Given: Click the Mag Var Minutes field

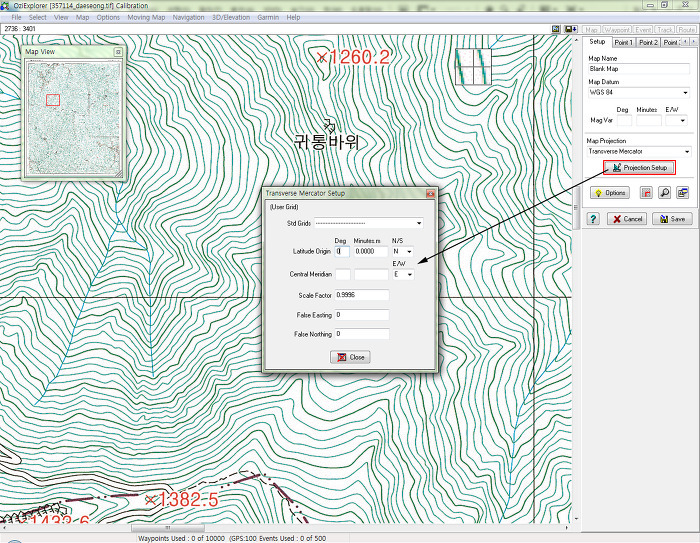Looking at the screenshot, I should [649, 121].
